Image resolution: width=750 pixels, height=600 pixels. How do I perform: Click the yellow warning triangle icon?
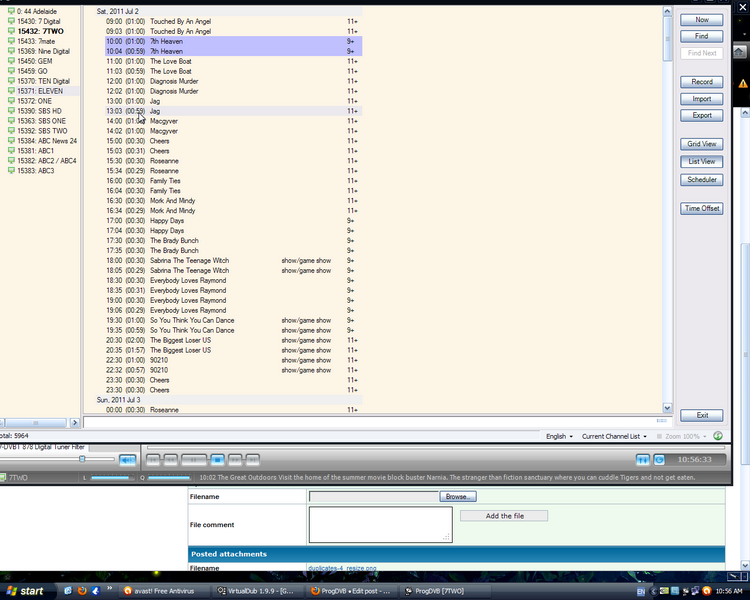742,85
